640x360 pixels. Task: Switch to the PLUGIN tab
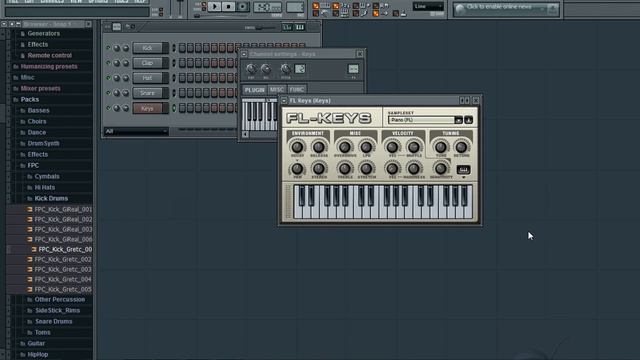click(255, 90)
